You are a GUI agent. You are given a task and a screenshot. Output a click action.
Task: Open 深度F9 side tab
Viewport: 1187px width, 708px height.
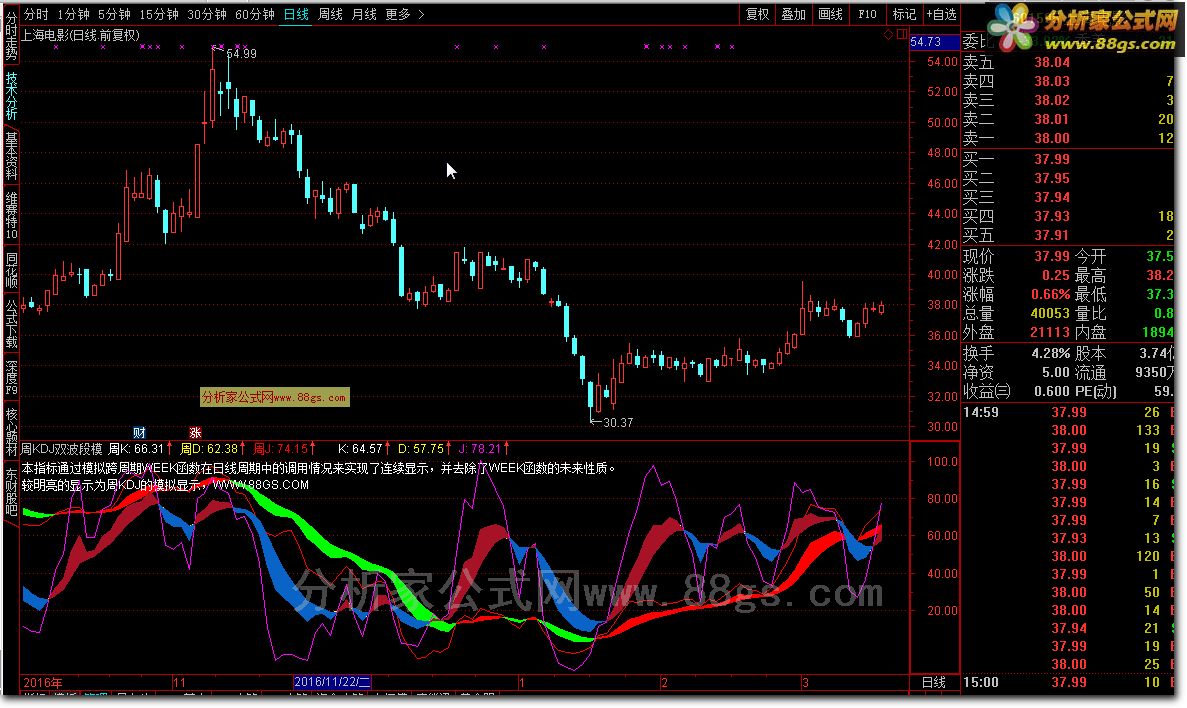(x=11, y=377)
